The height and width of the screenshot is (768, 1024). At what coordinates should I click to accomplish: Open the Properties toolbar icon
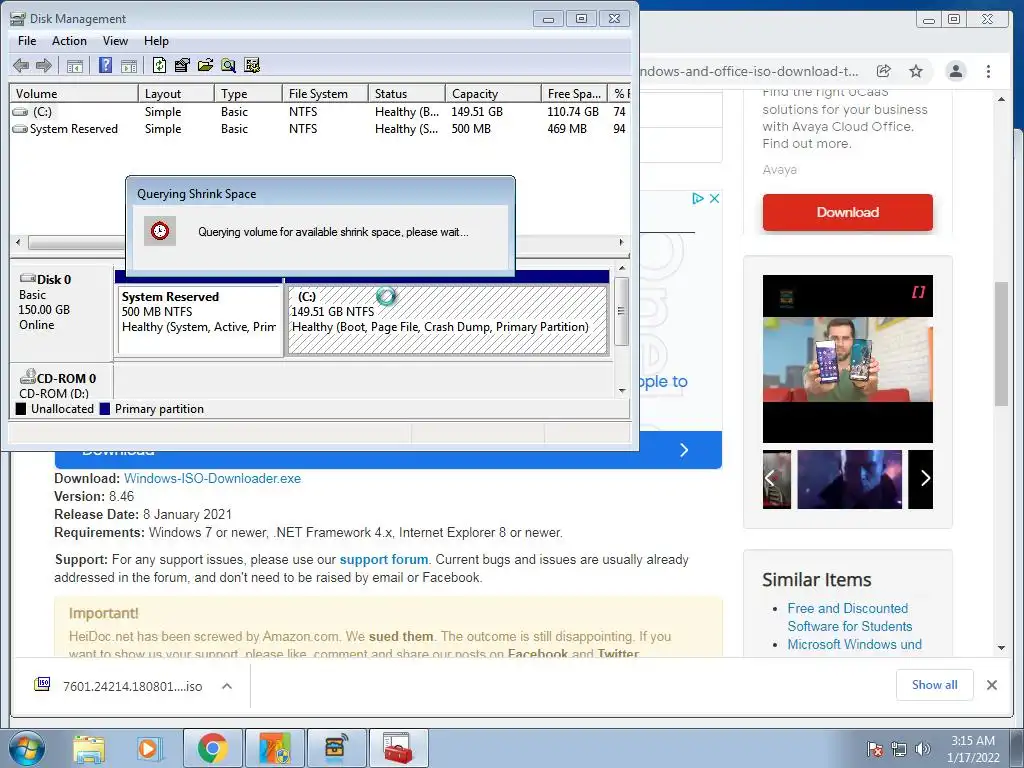coord(182,65)
